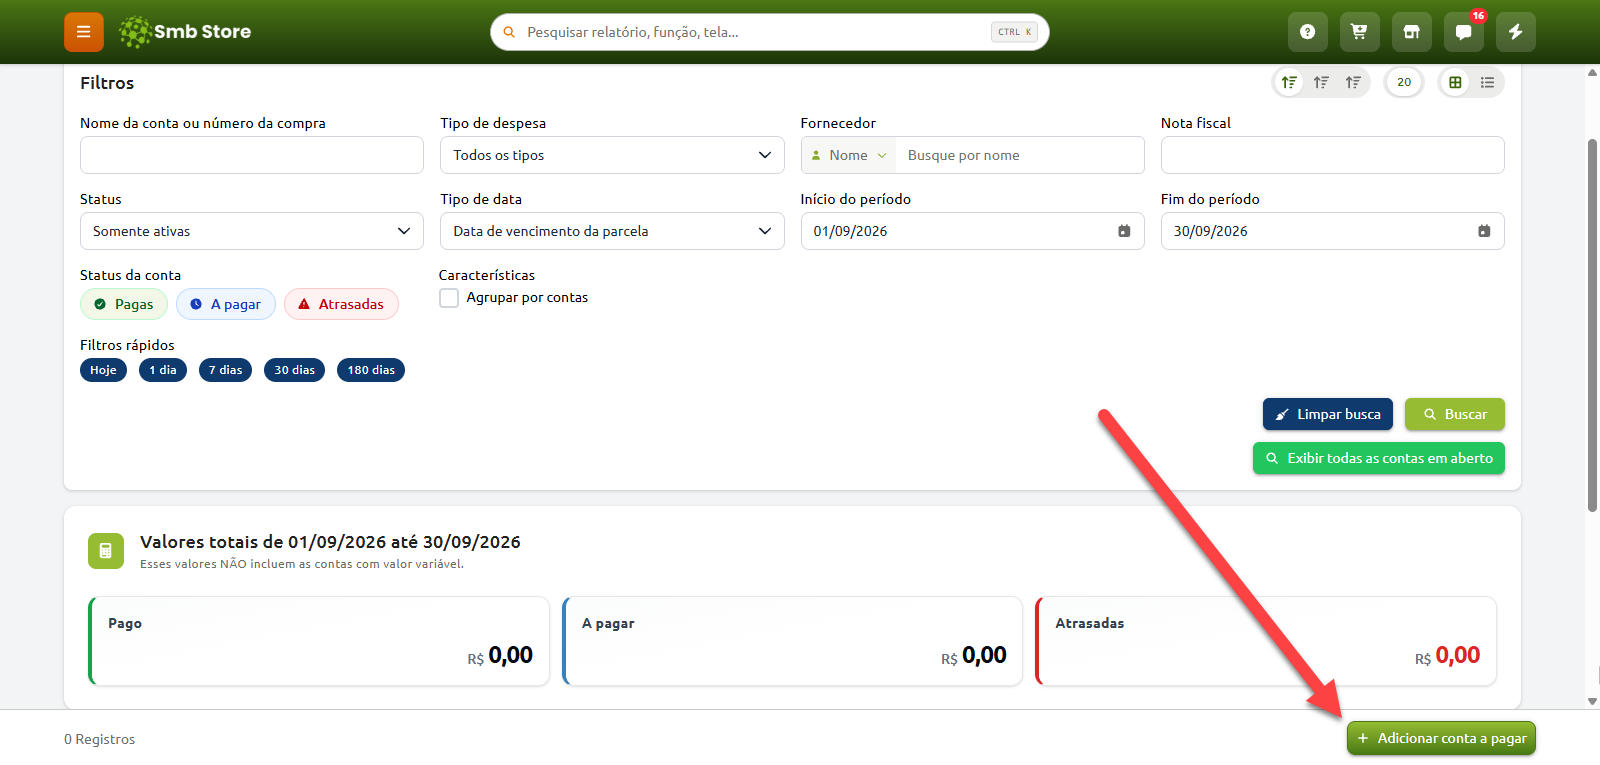Click the Início do período date field
The image size is (1600, 765).
[973, 231]
